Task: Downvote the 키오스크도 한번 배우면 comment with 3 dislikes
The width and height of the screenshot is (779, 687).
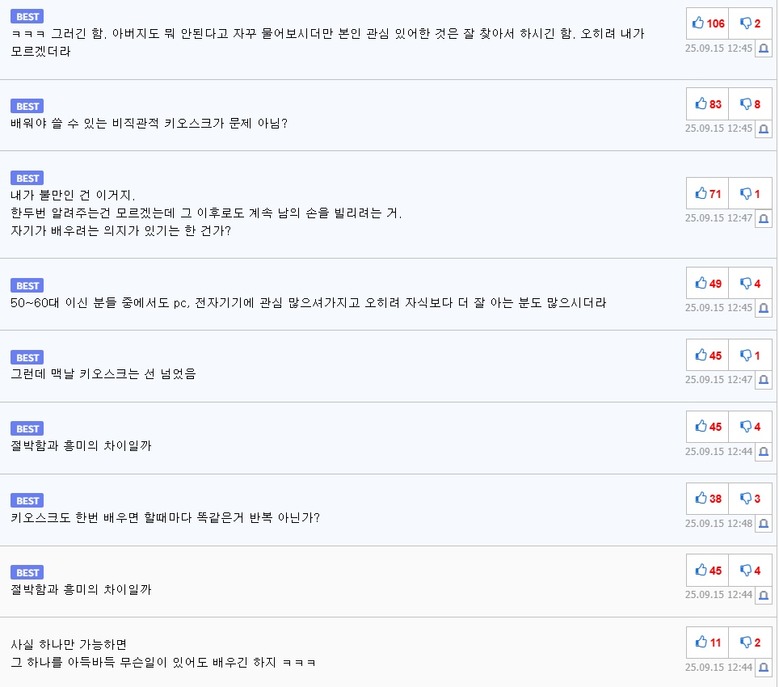Action: point(750,498)
